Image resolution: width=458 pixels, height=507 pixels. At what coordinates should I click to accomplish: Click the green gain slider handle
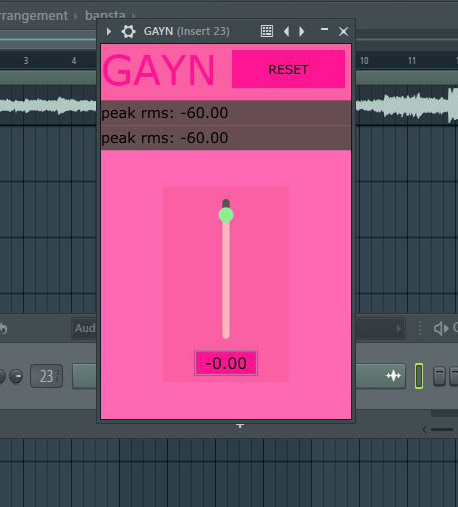coord(226,215)
